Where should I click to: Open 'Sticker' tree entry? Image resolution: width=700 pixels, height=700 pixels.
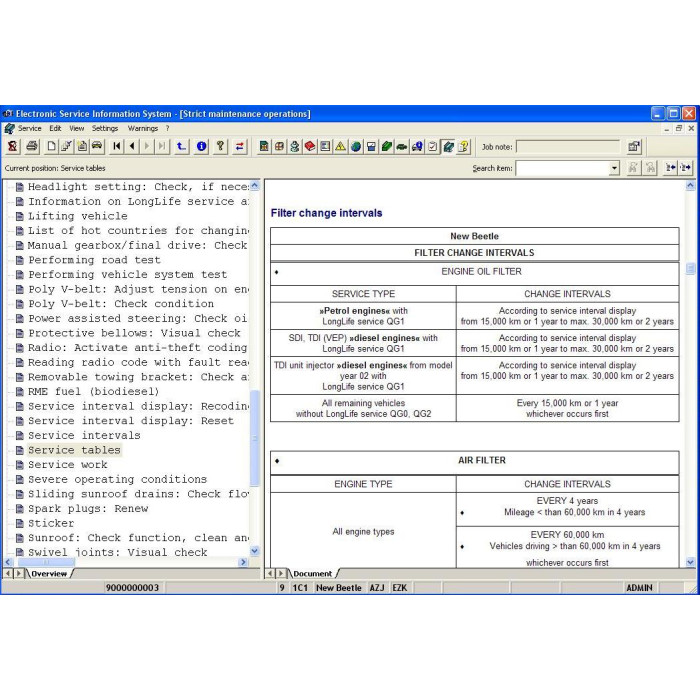(51, 523)
